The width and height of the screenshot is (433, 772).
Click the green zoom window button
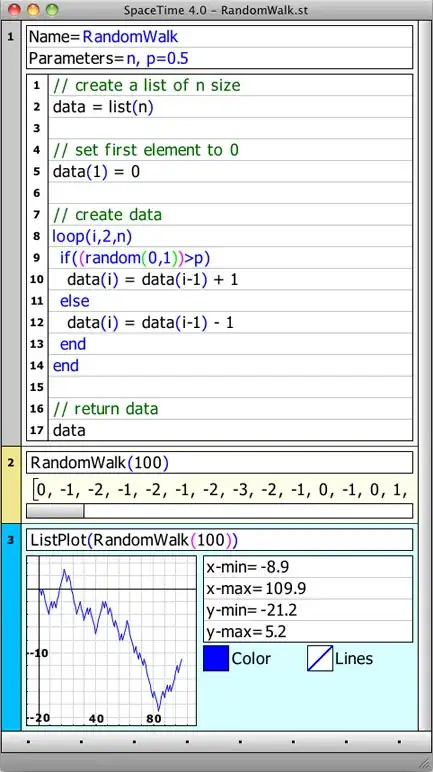52,9
